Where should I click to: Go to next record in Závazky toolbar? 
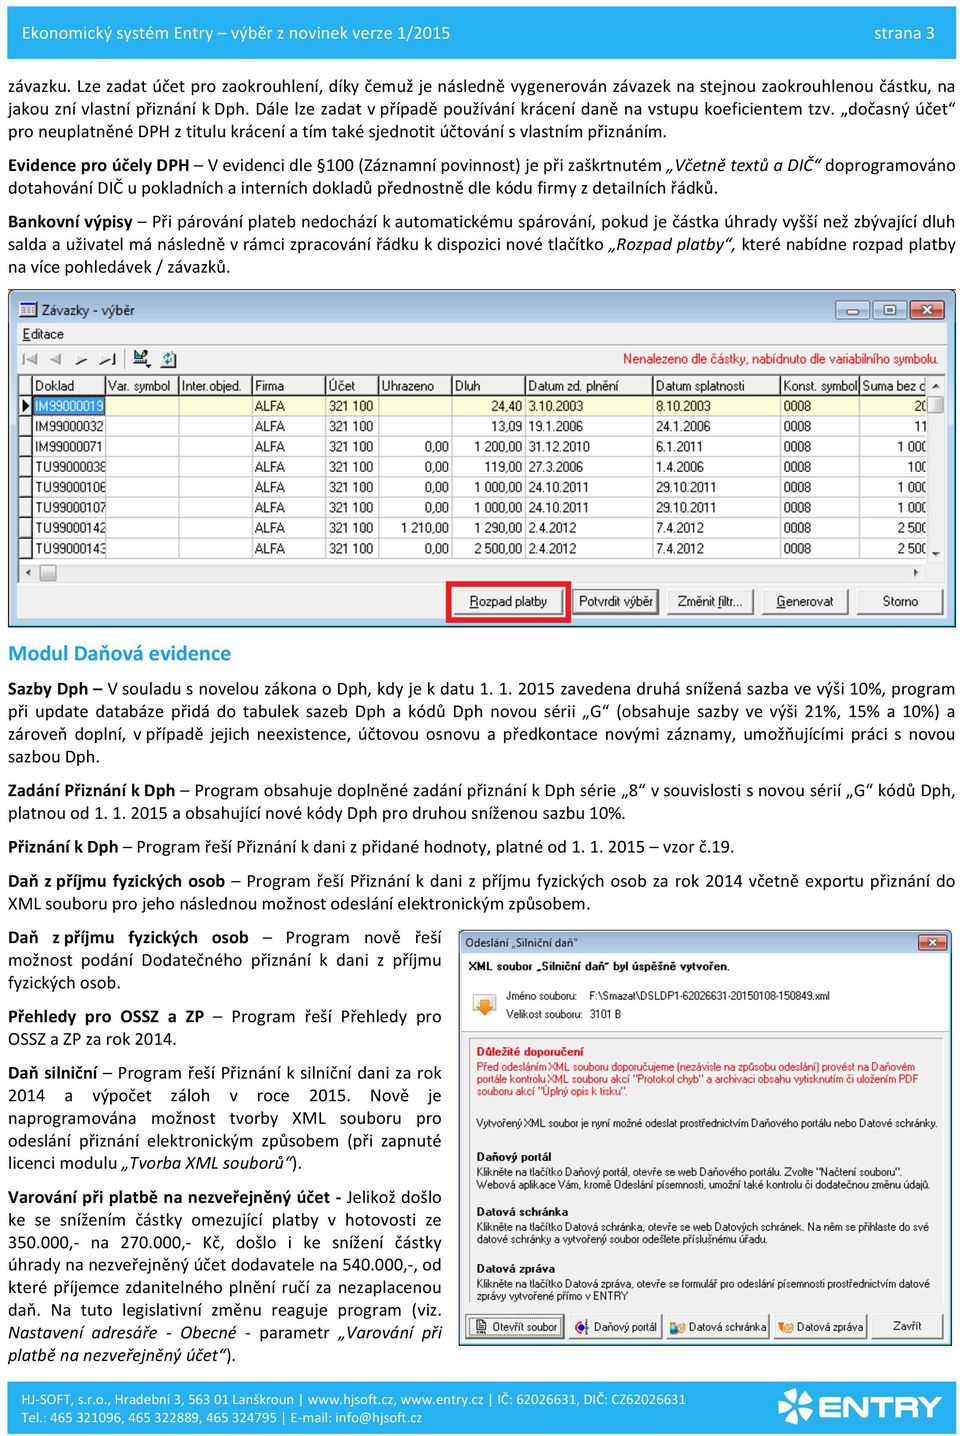[x=81, y=359]
